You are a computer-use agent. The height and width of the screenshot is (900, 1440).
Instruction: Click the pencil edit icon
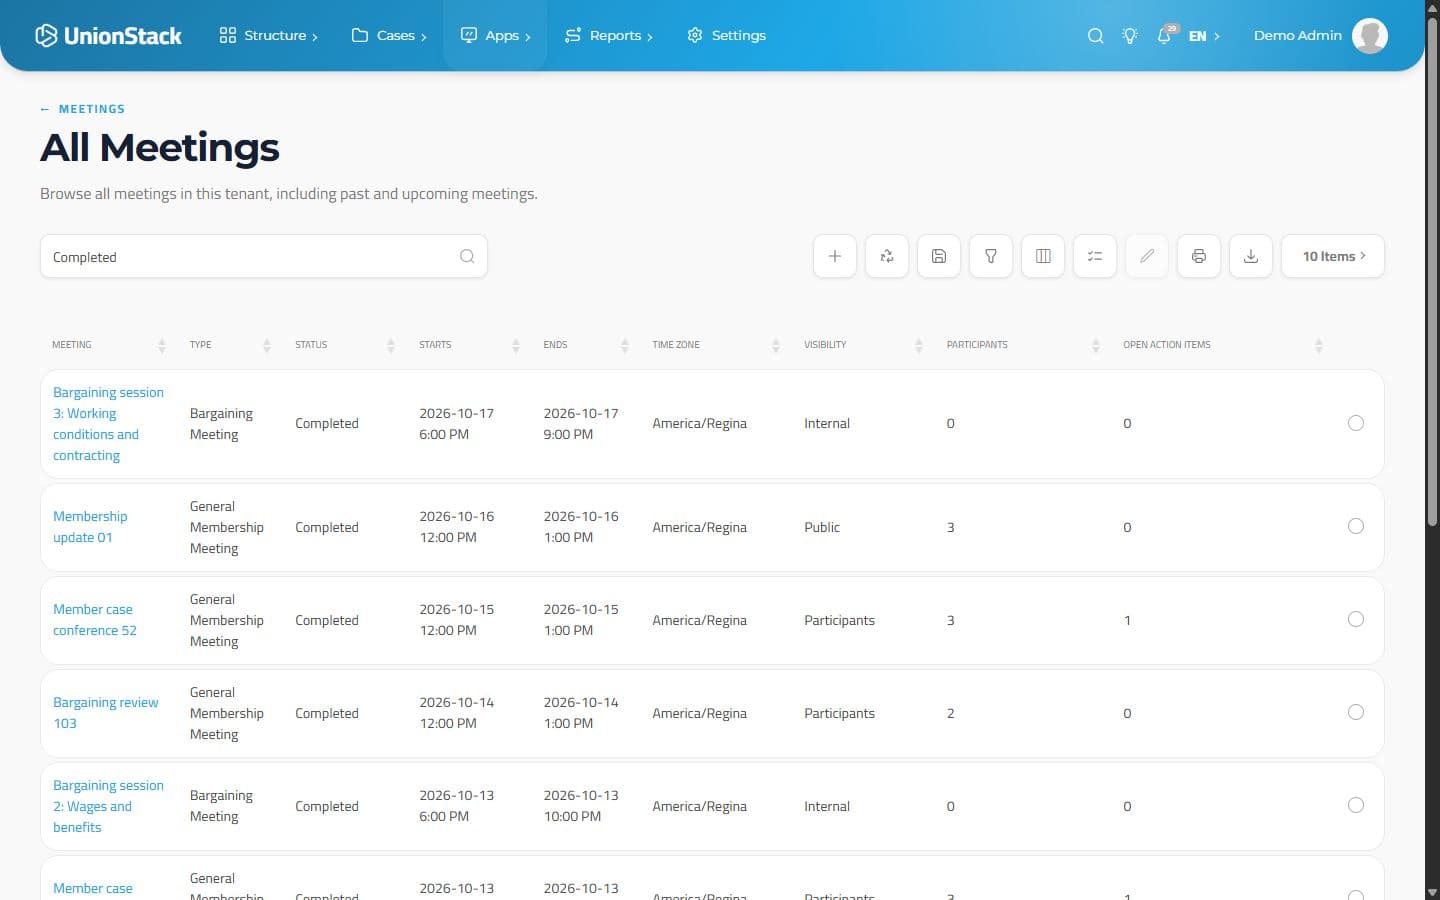click(x=1147, y=256)
